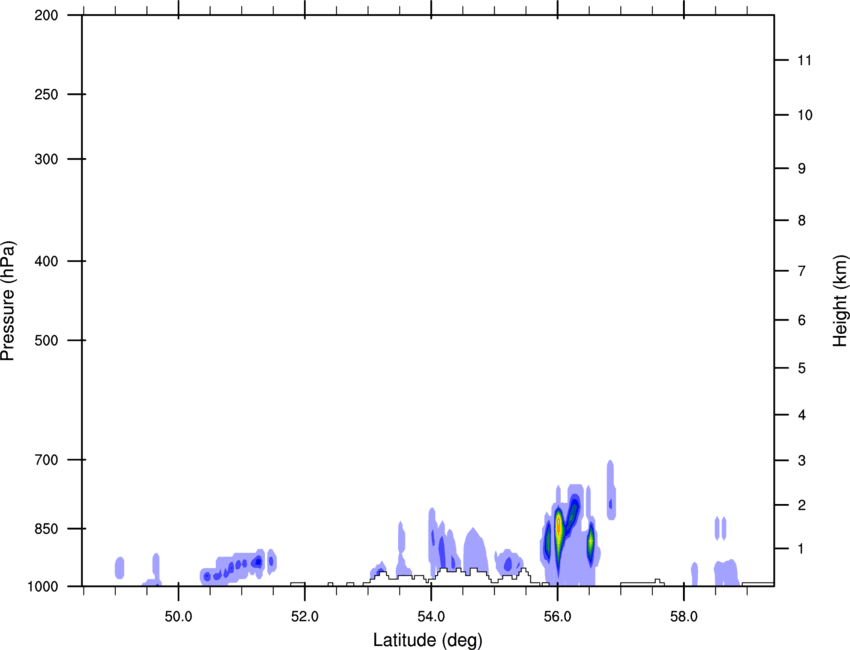
Task: Click the 54.0 latitude tick label
Action: [x=431, y=617]
